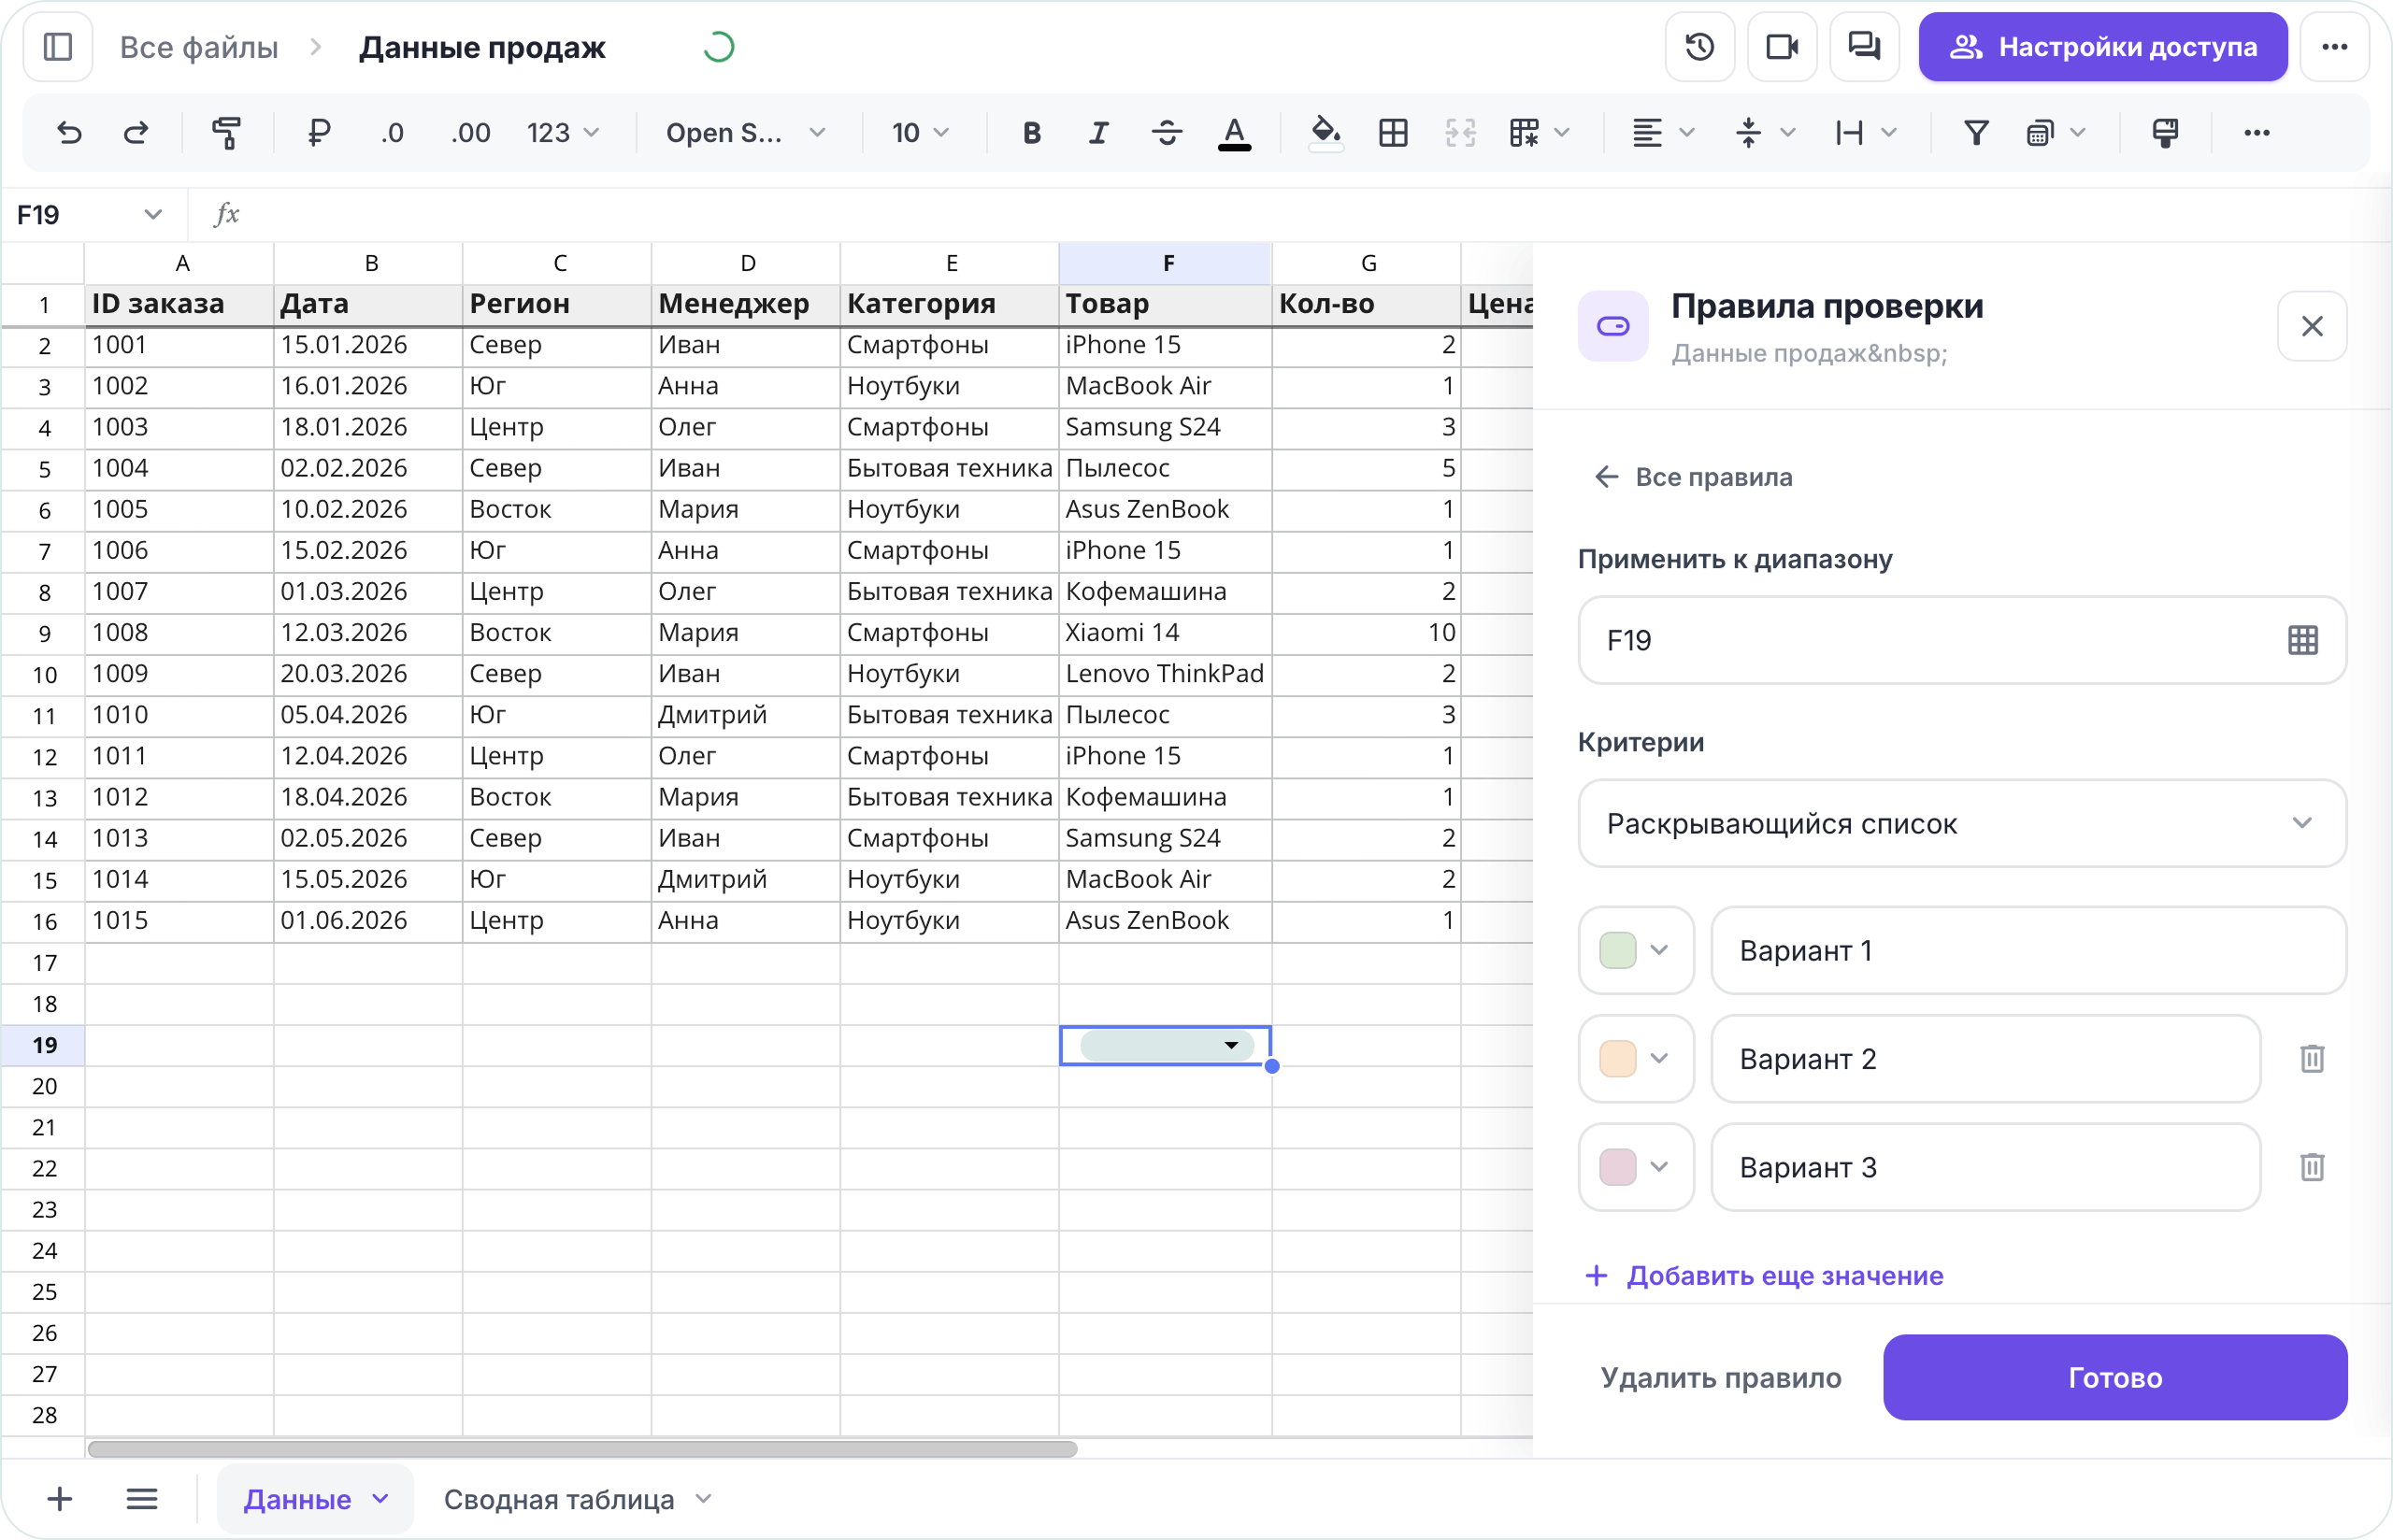Redo the last action
Screen dimensions: 2393x1540
[x=136, y=133]
